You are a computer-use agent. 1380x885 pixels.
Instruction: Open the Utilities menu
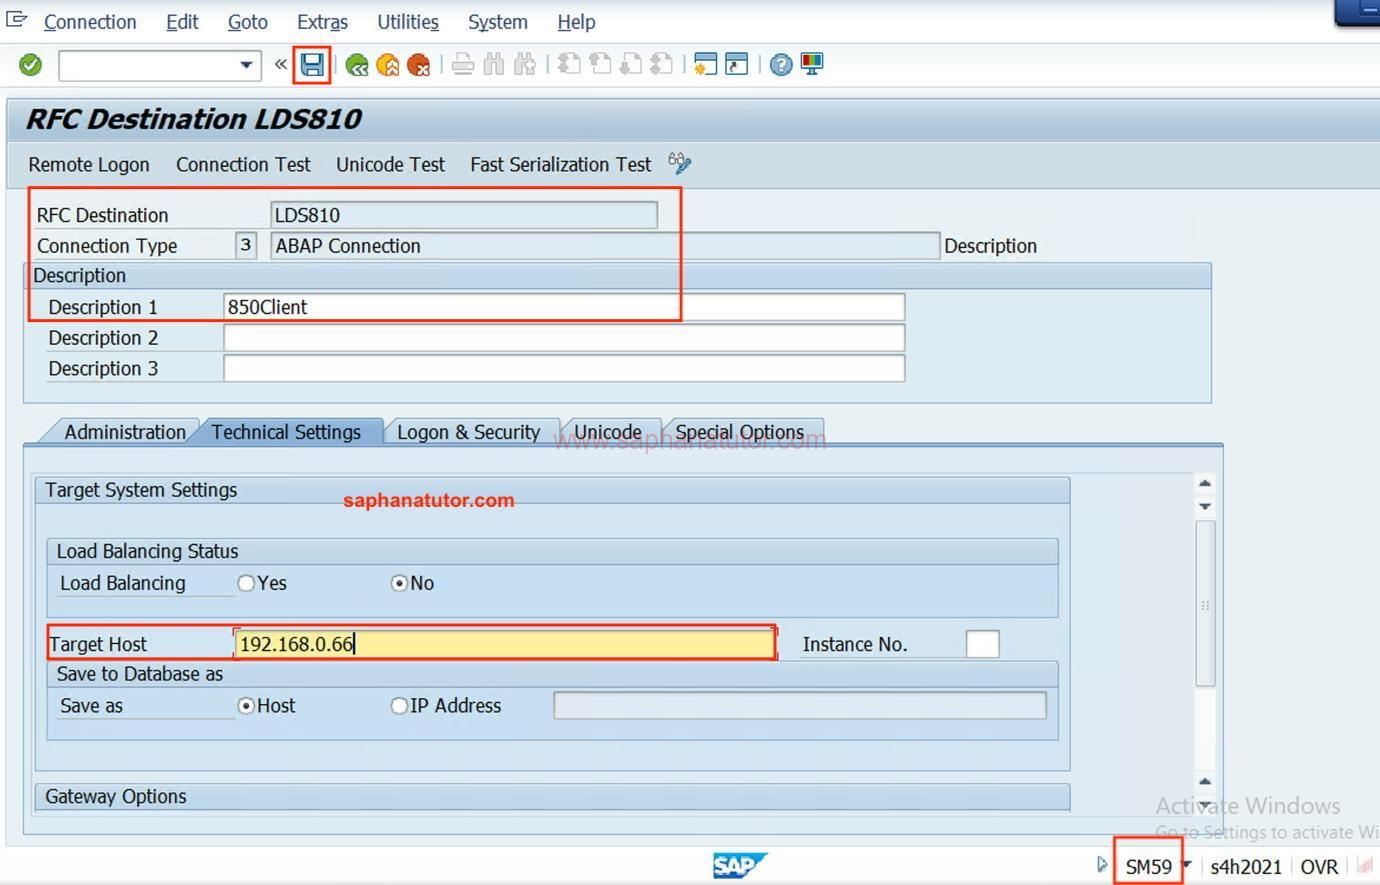coord(408,22)
